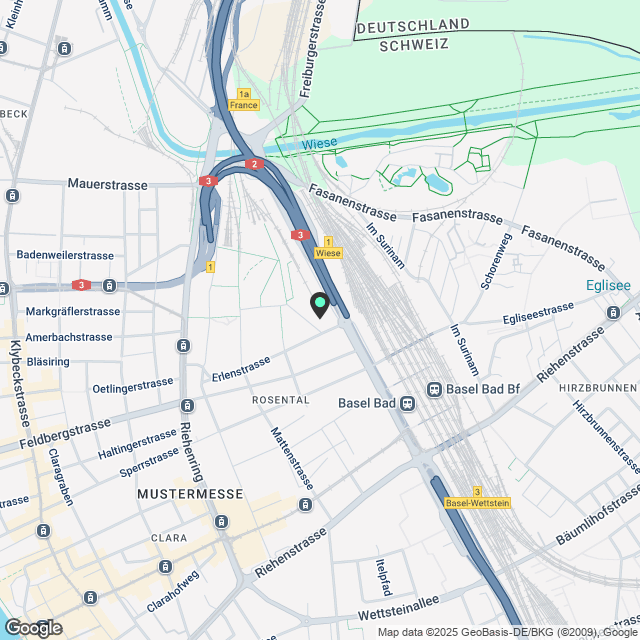Click the MUSTERMESSE district label
The image size is (640, 640).
pos(190,494)
